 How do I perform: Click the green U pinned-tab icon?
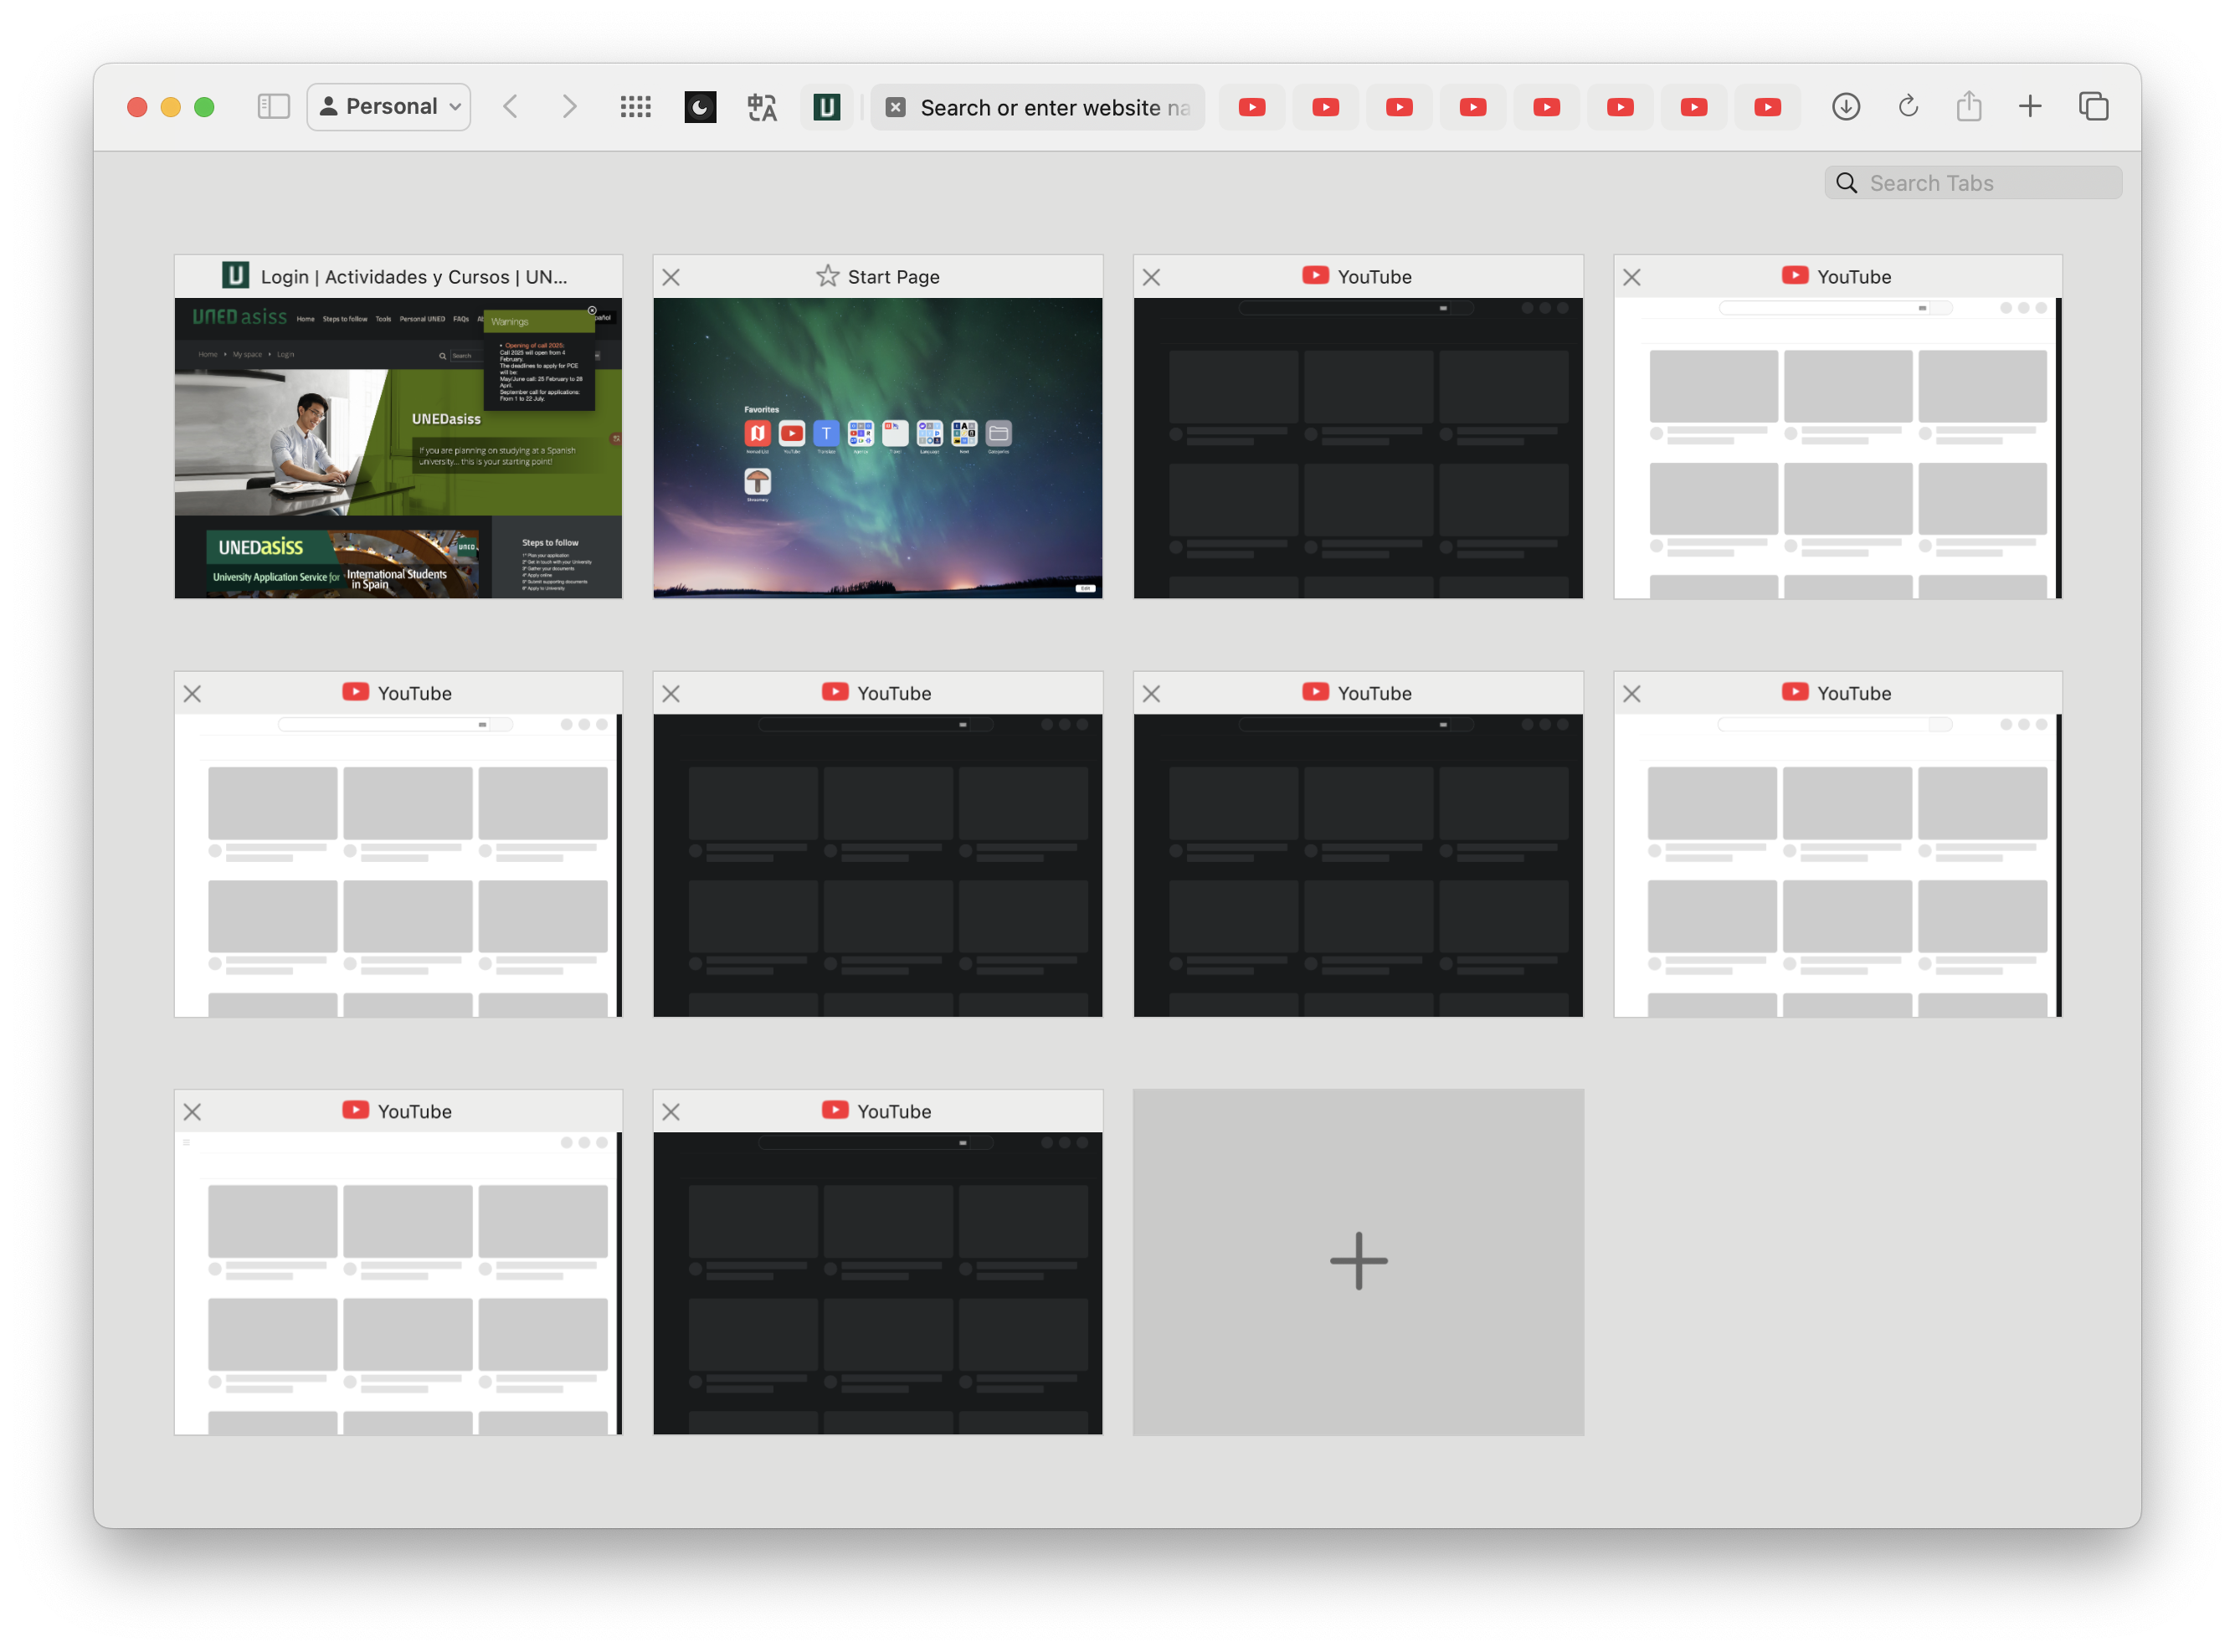826,106
